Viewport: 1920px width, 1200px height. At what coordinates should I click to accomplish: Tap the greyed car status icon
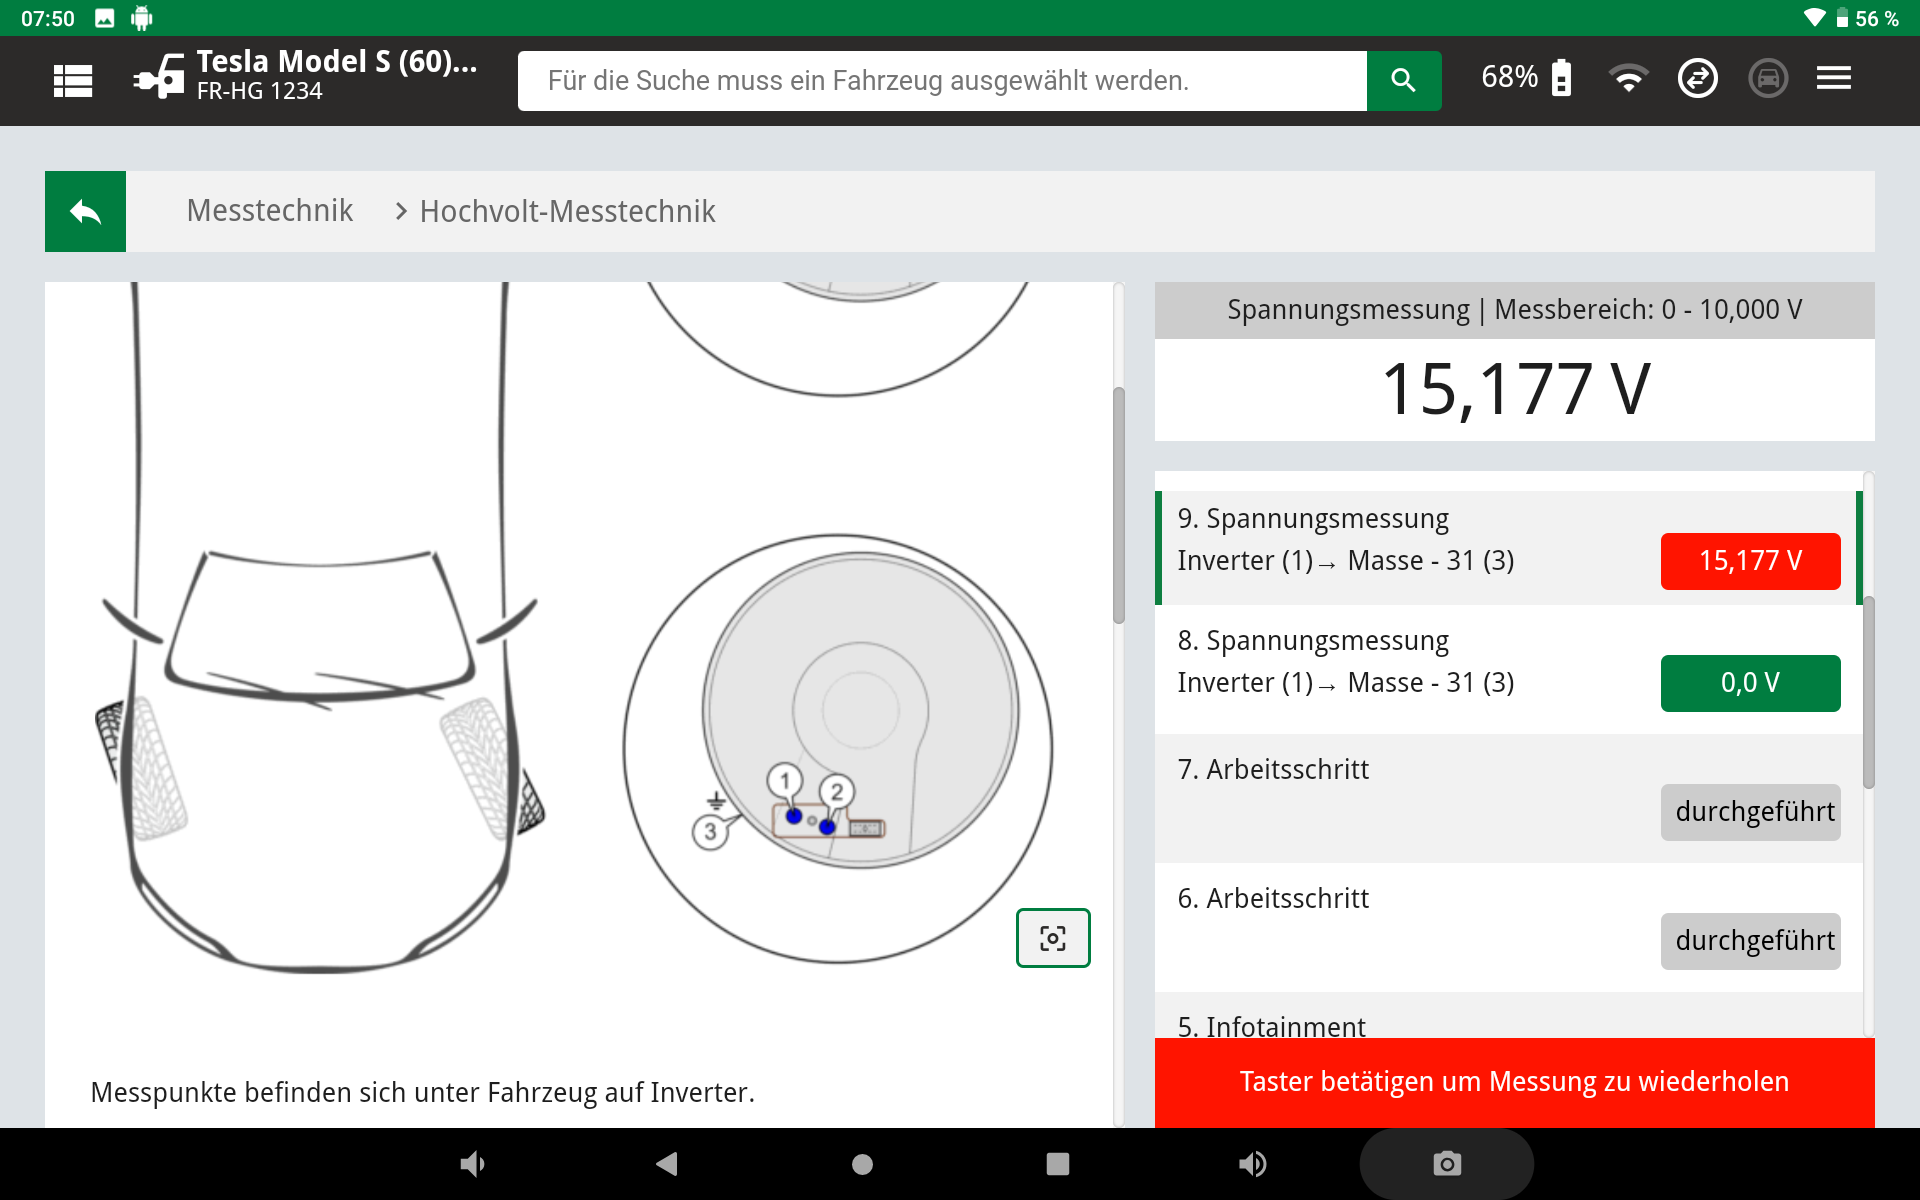click(1767, 78)
